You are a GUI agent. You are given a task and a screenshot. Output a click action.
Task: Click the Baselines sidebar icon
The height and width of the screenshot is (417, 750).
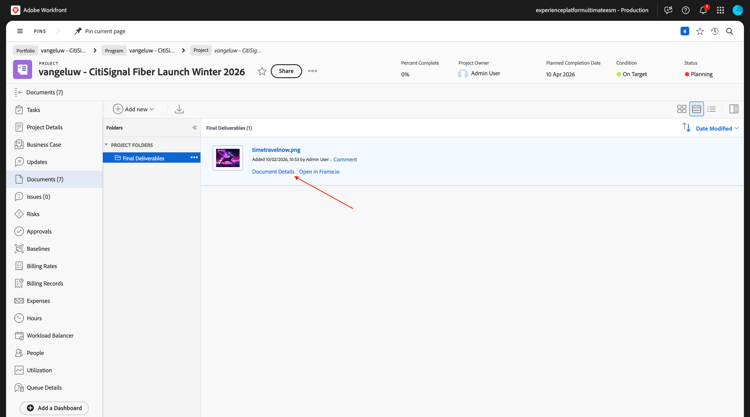[x=19, y=249]
